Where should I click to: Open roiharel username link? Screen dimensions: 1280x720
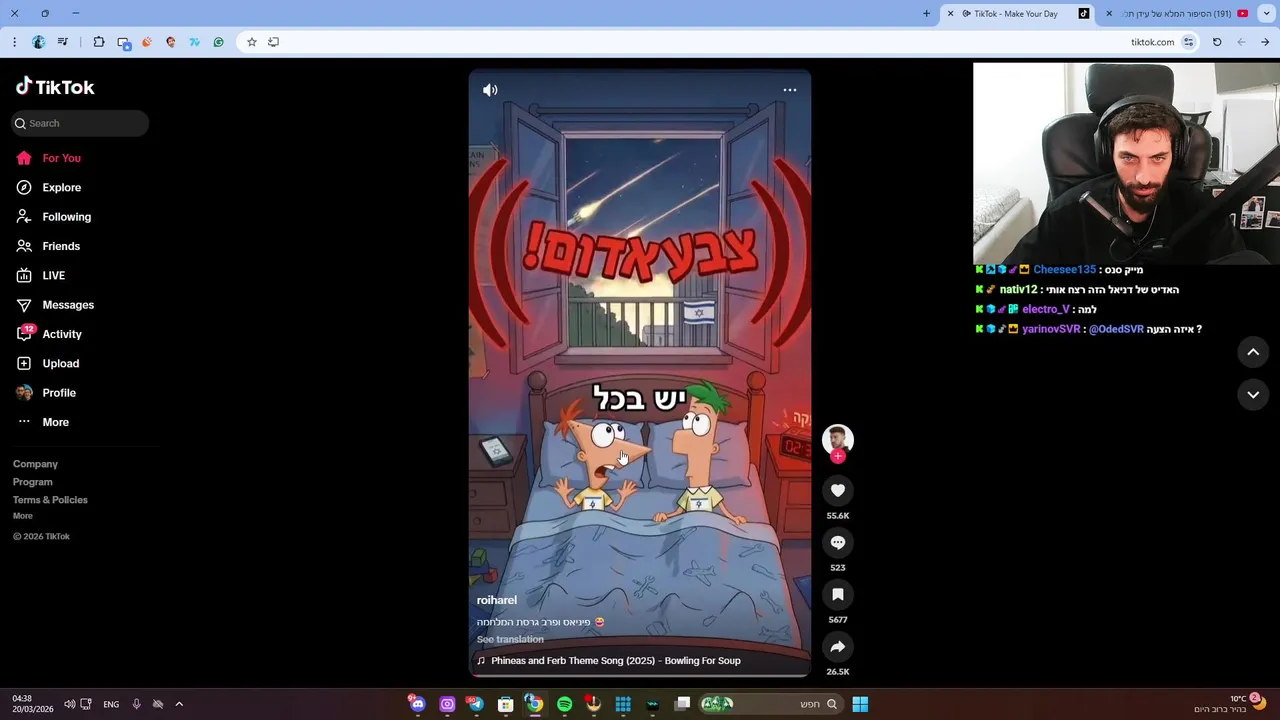tap(497, 600)
